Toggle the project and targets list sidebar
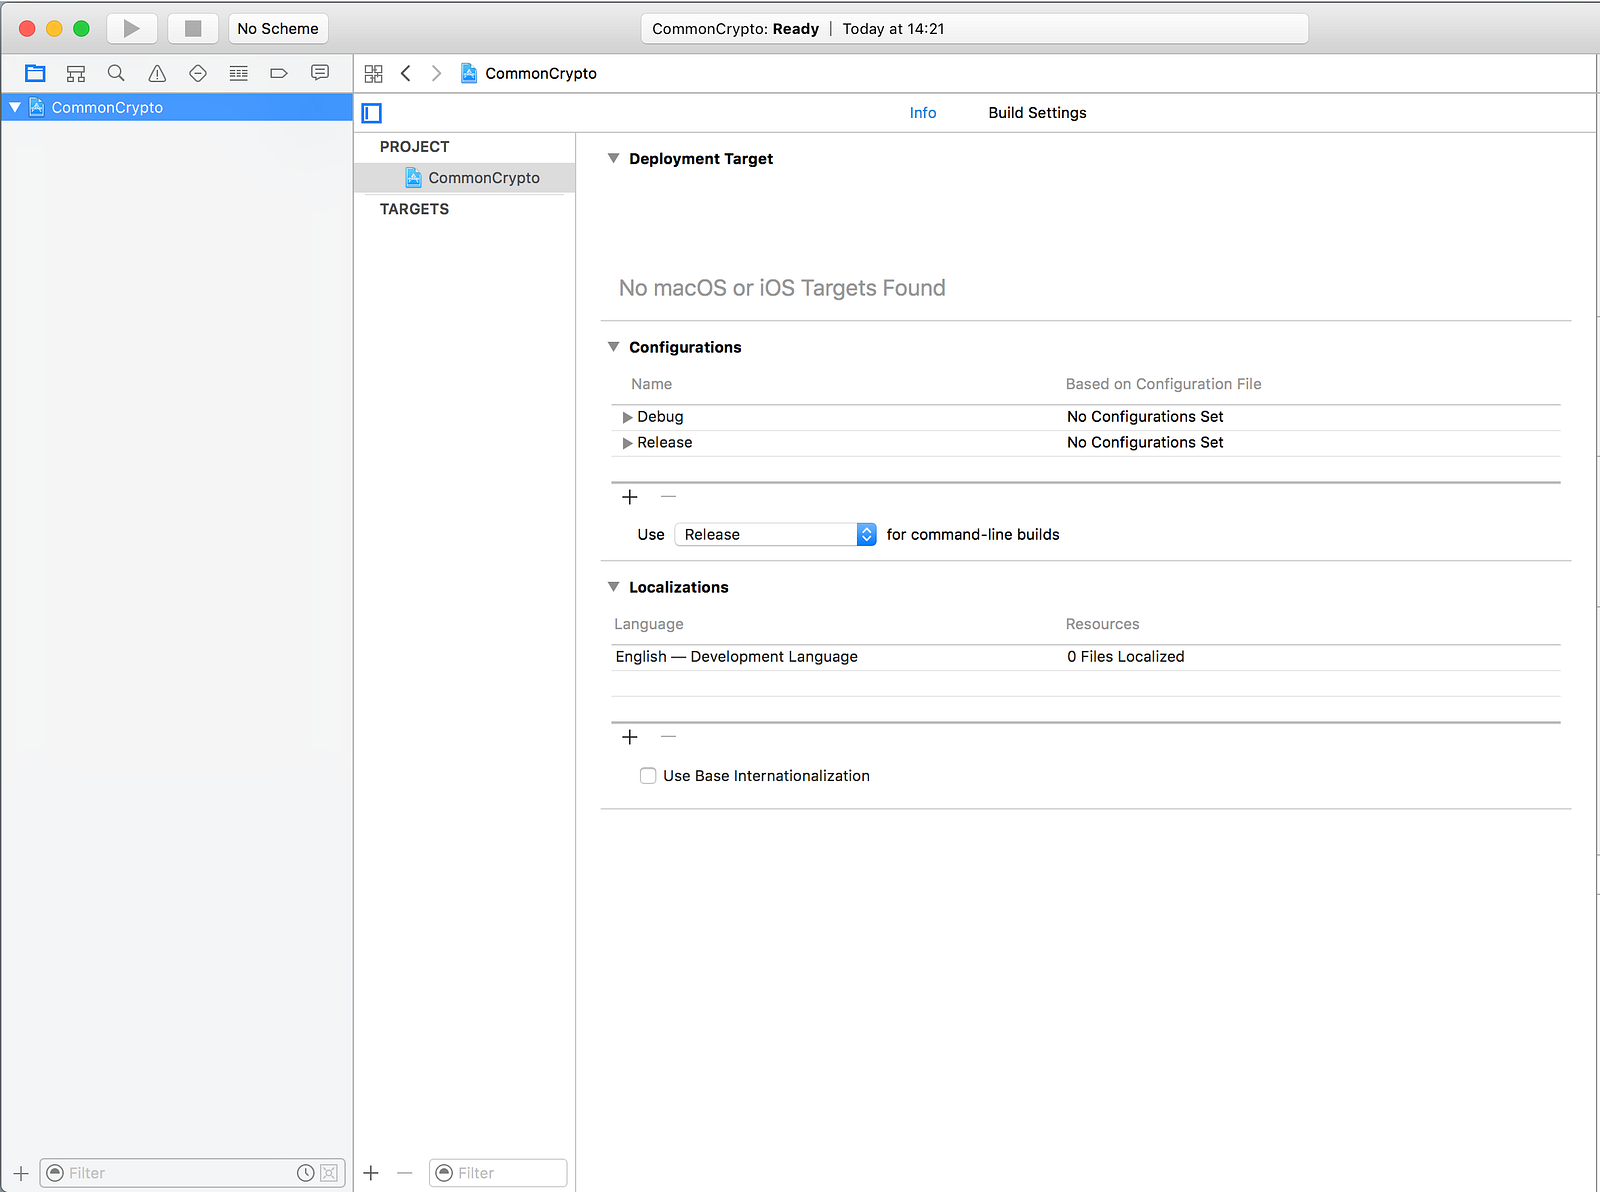This screenshot has width=1600, height=1192. click(x=372, y=113)
